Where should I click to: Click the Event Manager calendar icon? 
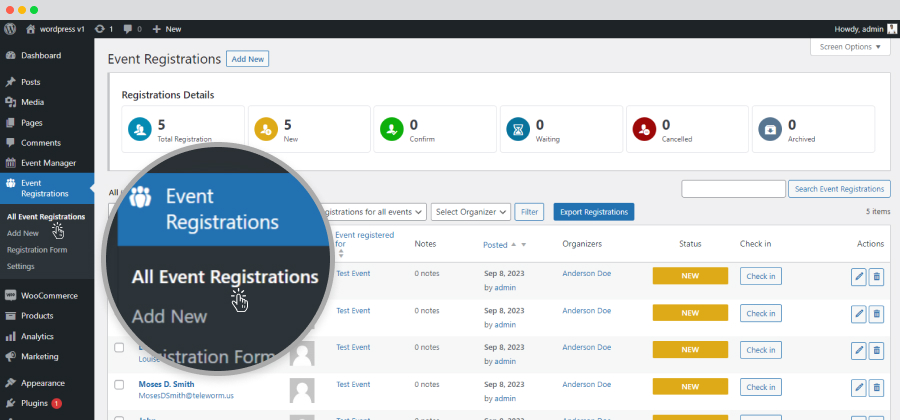[x=10, y=163]
